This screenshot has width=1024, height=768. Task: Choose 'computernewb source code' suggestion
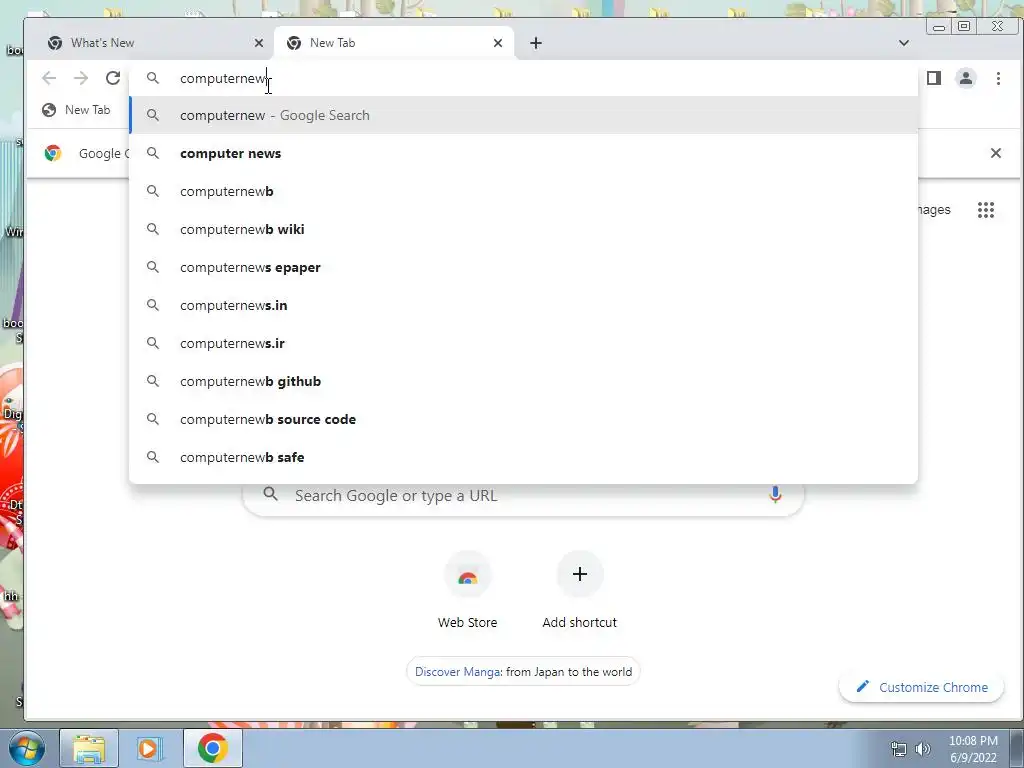tap(523, 419)
